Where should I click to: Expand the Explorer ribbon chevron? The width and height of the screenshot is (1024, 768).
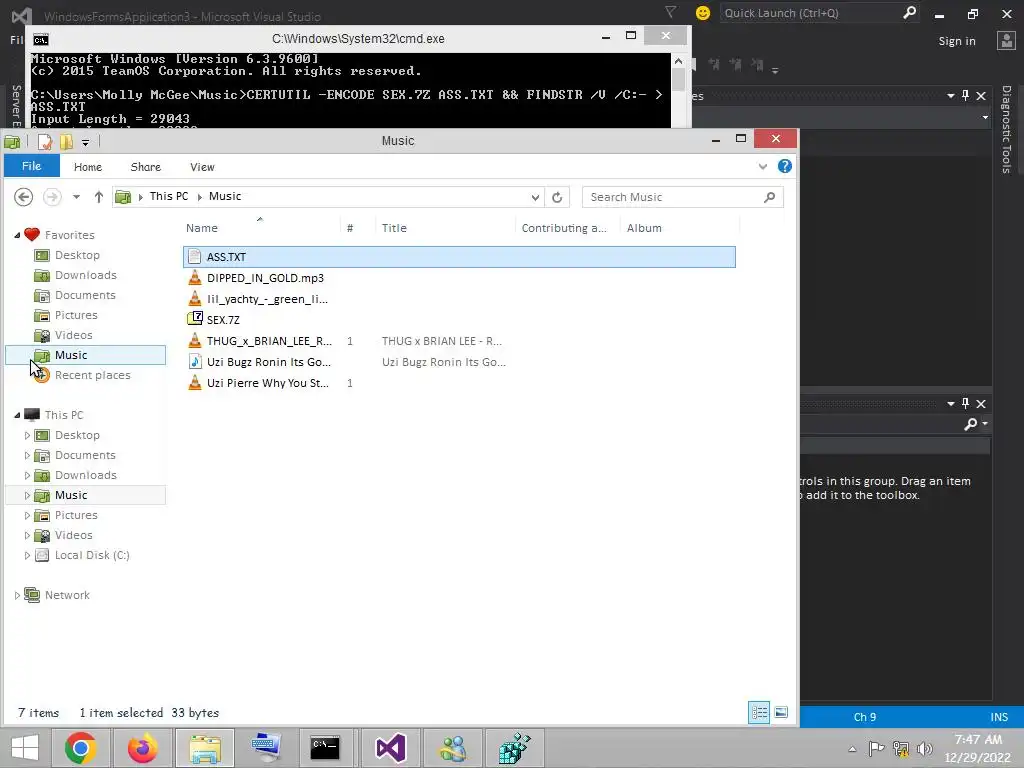[x=763, y=167]
